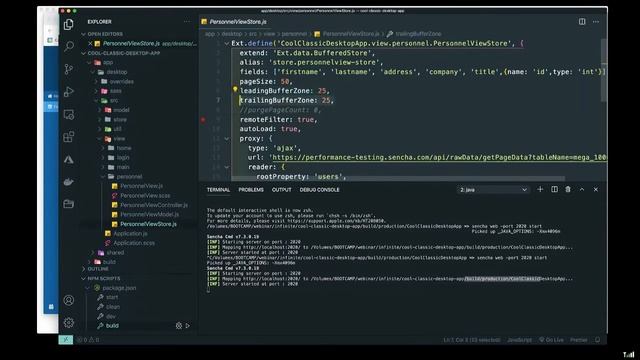Open errors and warnings status bar indicator
Image resolution: width=640 pixels, height=360 pixels.
click(x=88, y=340)
